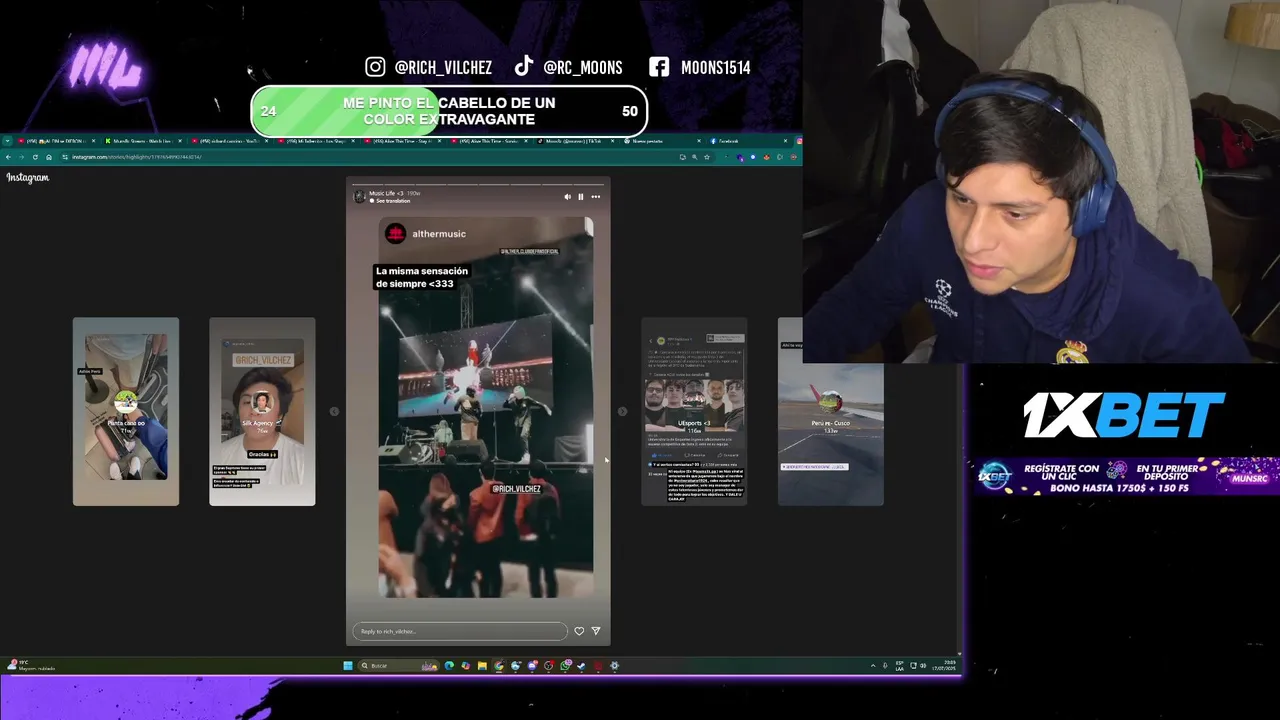Like the story with the heart icon
This screenshot has width=1280, height=720.
coord(579,631)
